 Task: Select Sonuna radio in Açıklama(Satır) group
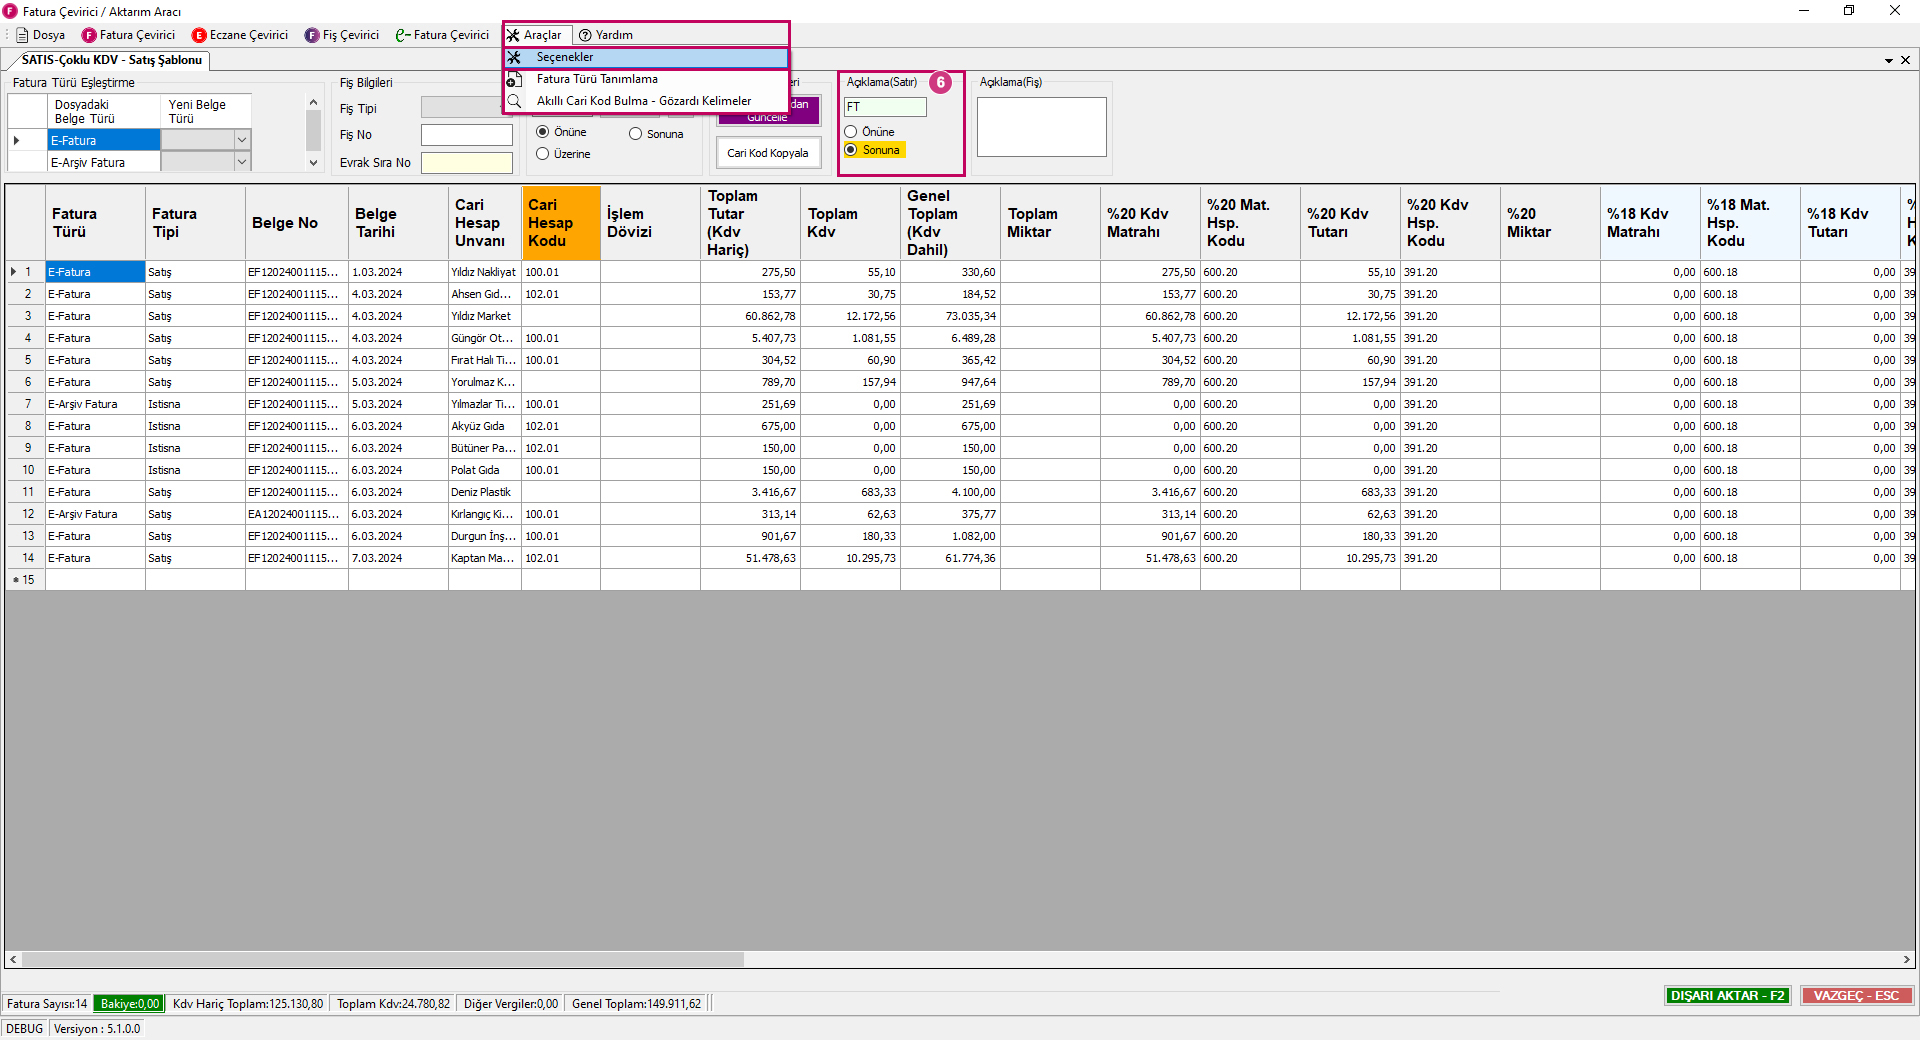[851, 150]
